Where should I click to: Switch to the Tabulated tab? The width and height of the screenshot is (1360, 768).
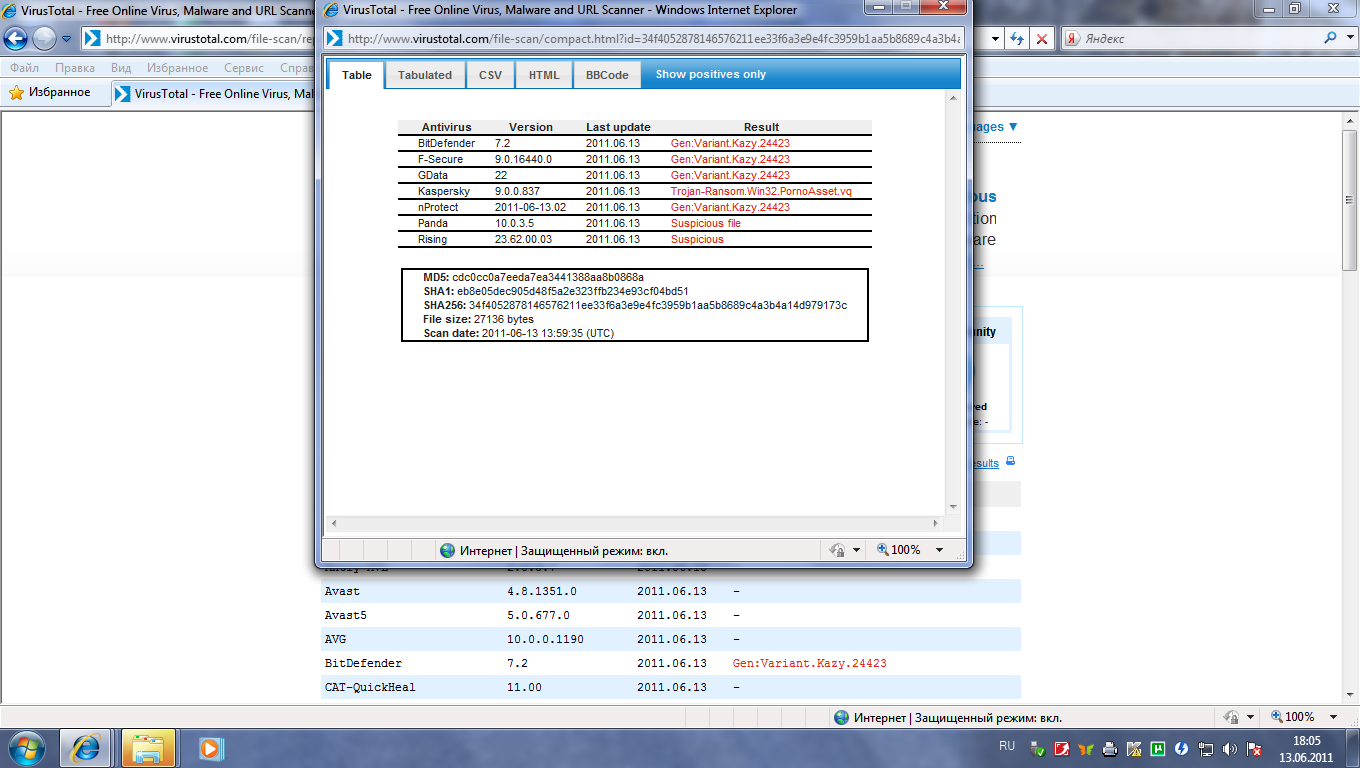click(425, 75)
